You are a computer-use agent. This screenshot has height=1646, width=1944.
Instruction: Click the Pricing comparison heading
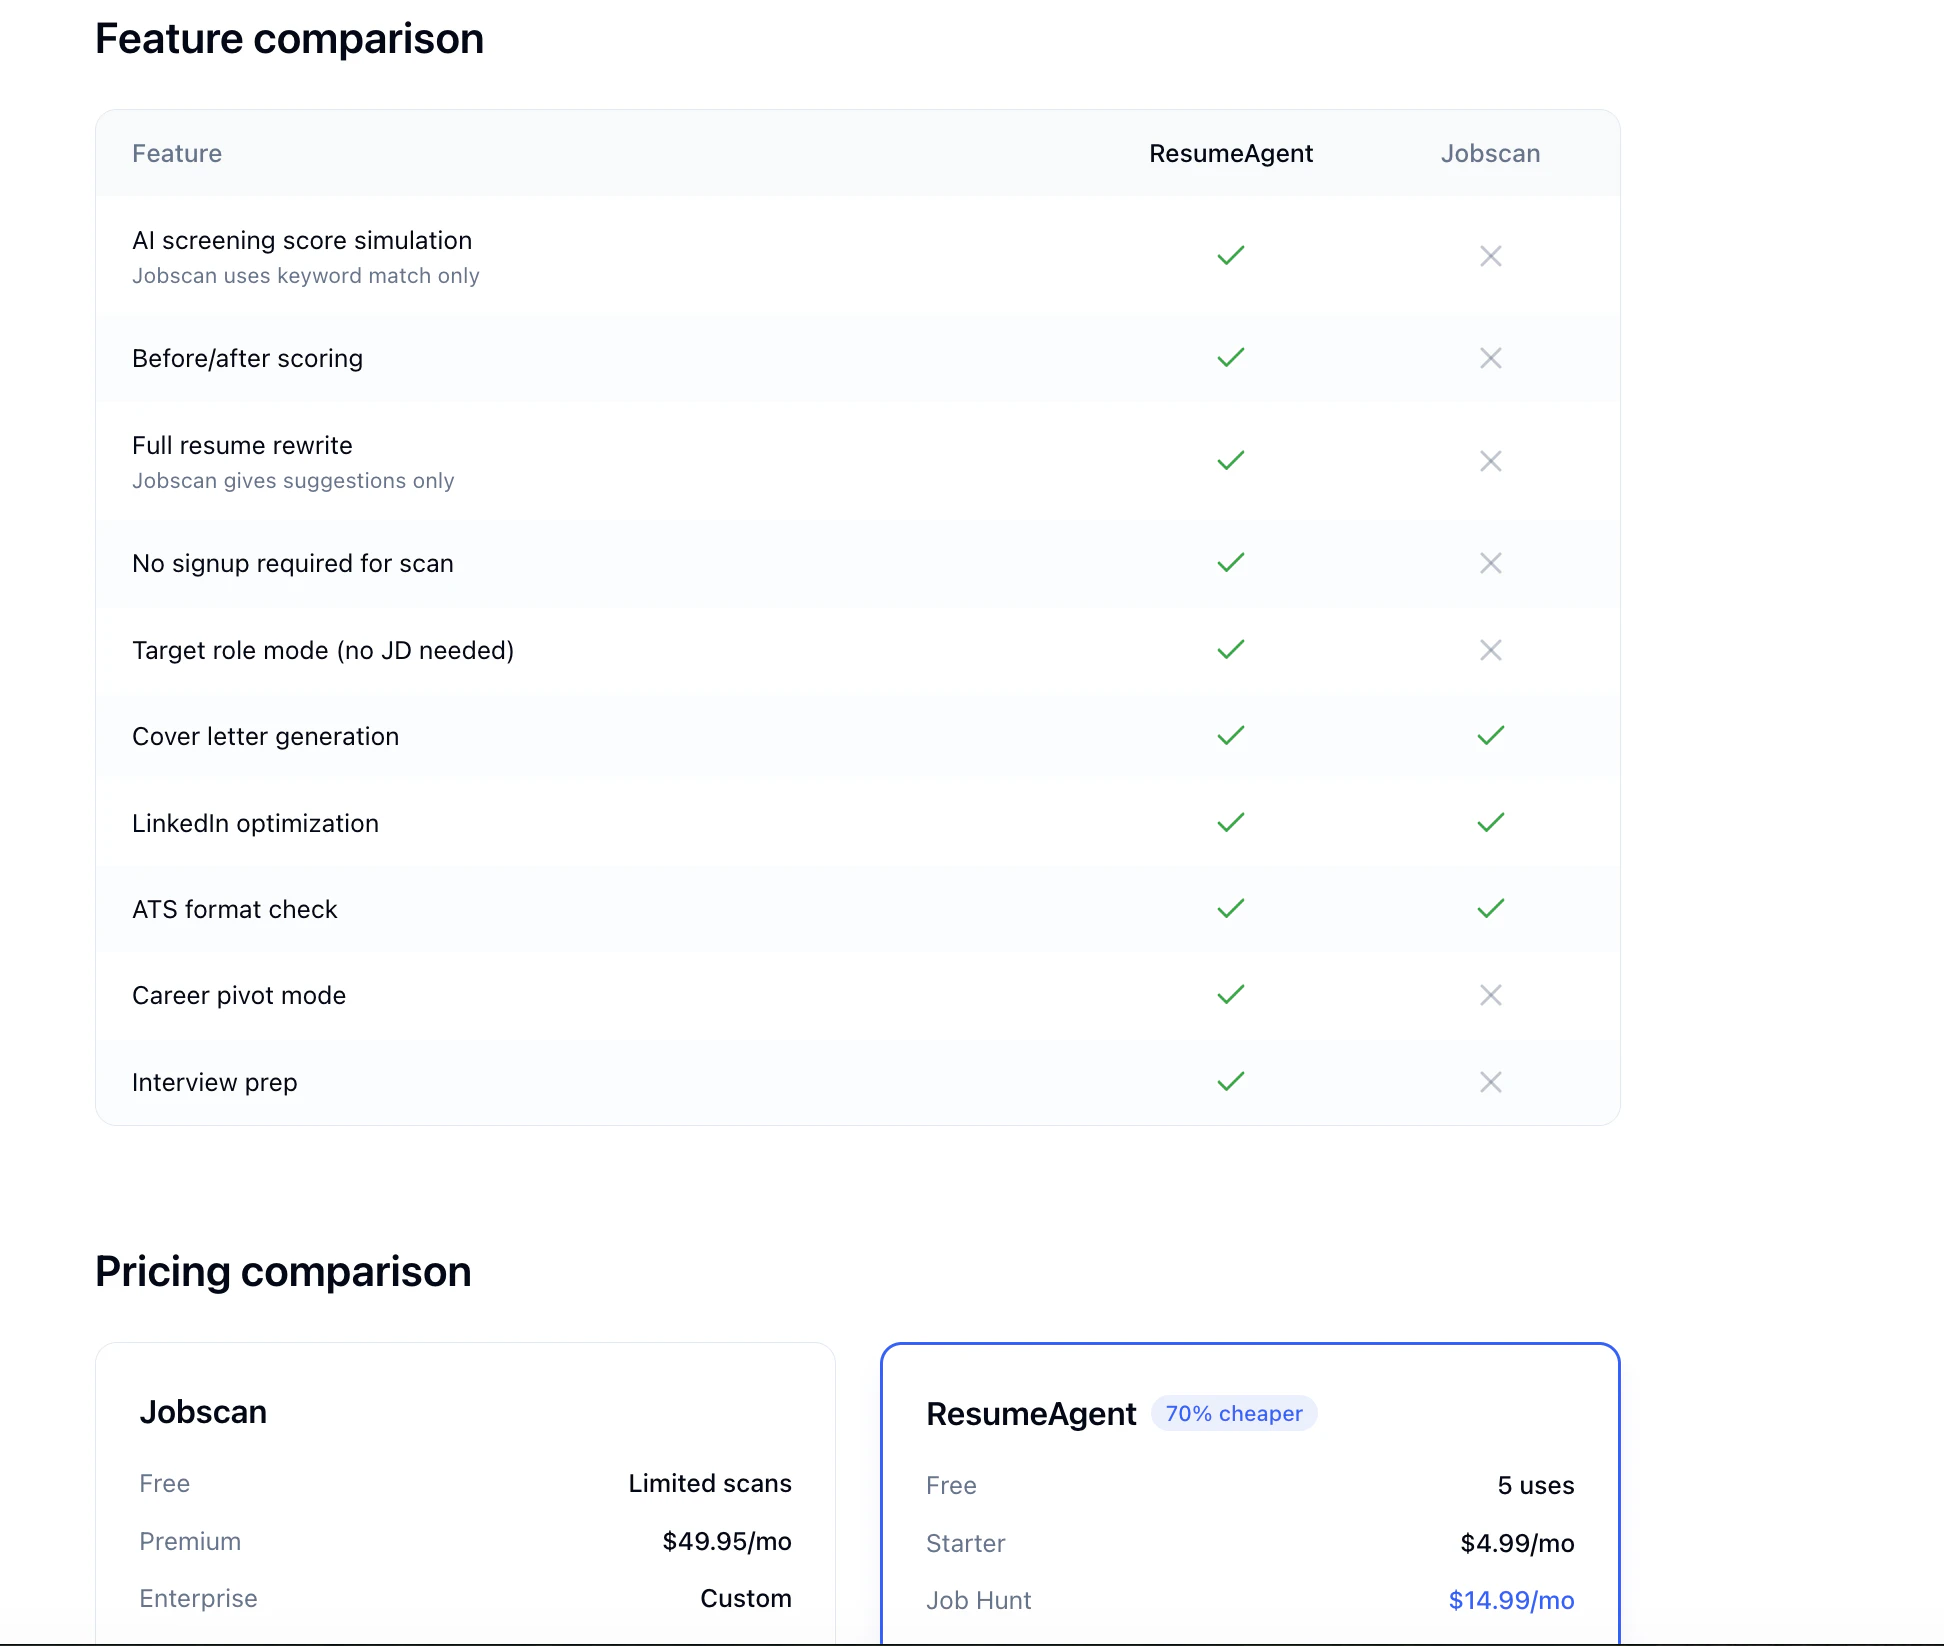(x=283, y=1271)
